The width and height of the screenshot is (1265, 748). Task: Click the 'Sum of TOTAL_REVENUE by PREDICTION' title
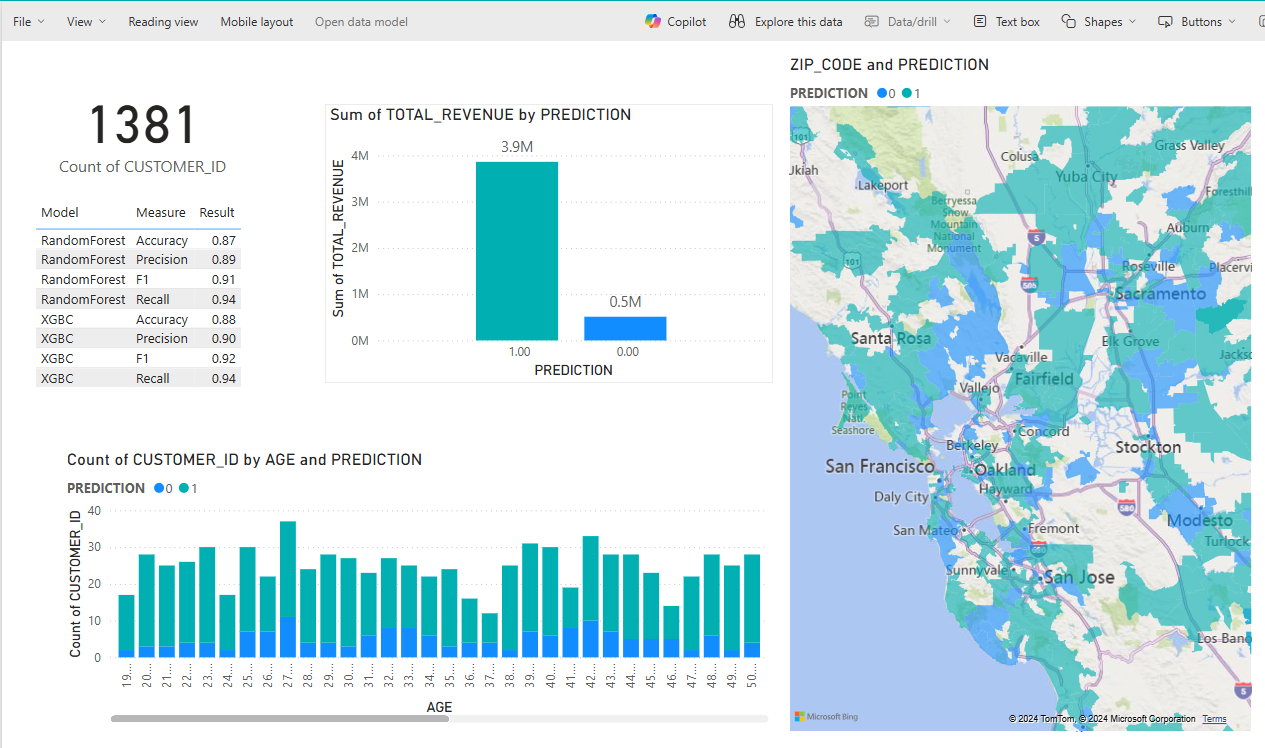480,114
